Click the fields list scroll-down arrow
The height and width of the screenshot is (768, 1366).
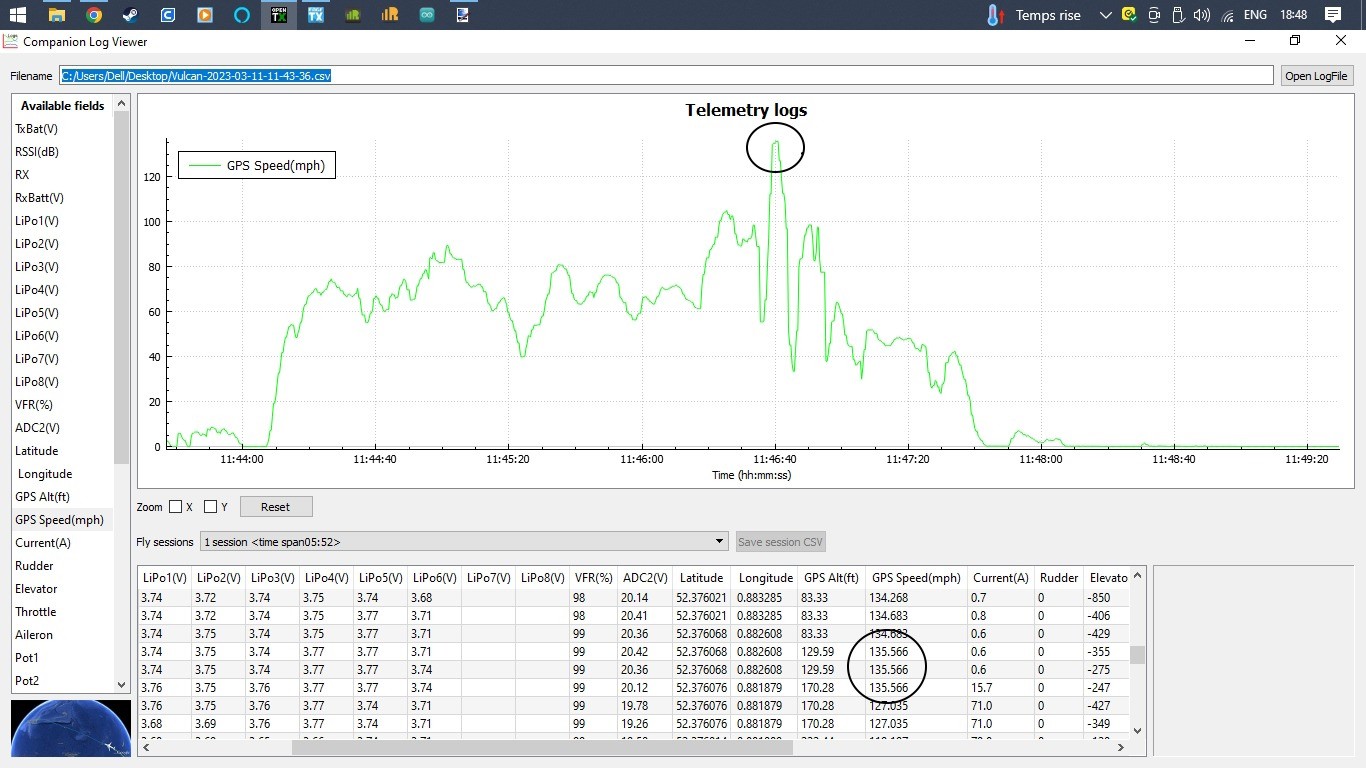tap(122, 685)
